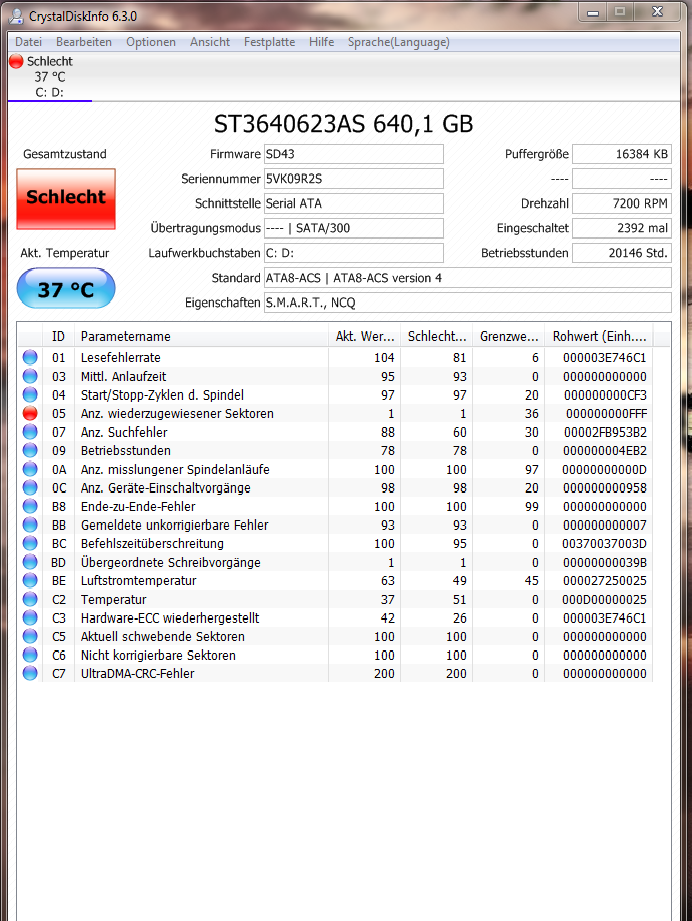Click the ID column header
This screenshot has width=692, height=921.
coord(58,336)
